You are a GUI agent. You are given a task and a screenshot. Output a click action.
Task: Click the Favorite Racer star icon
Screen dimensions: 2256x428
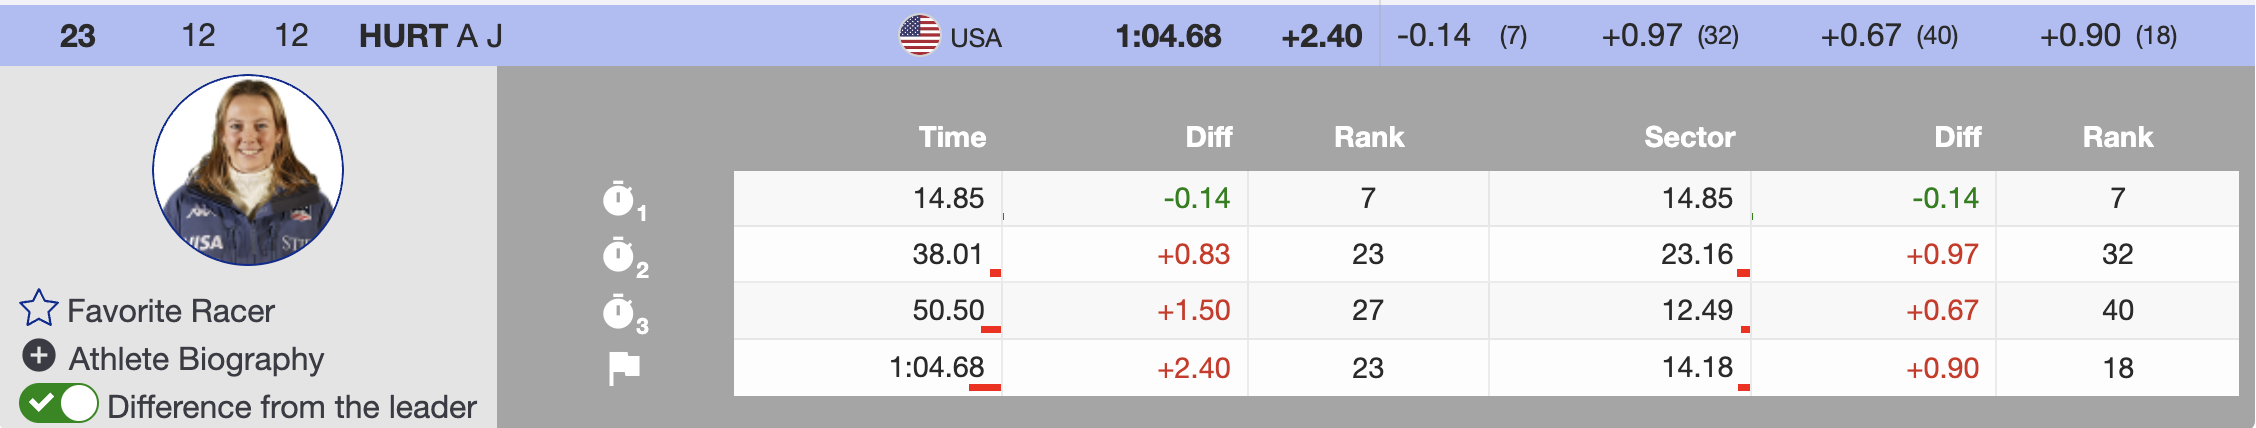click(x=39, y=309)
